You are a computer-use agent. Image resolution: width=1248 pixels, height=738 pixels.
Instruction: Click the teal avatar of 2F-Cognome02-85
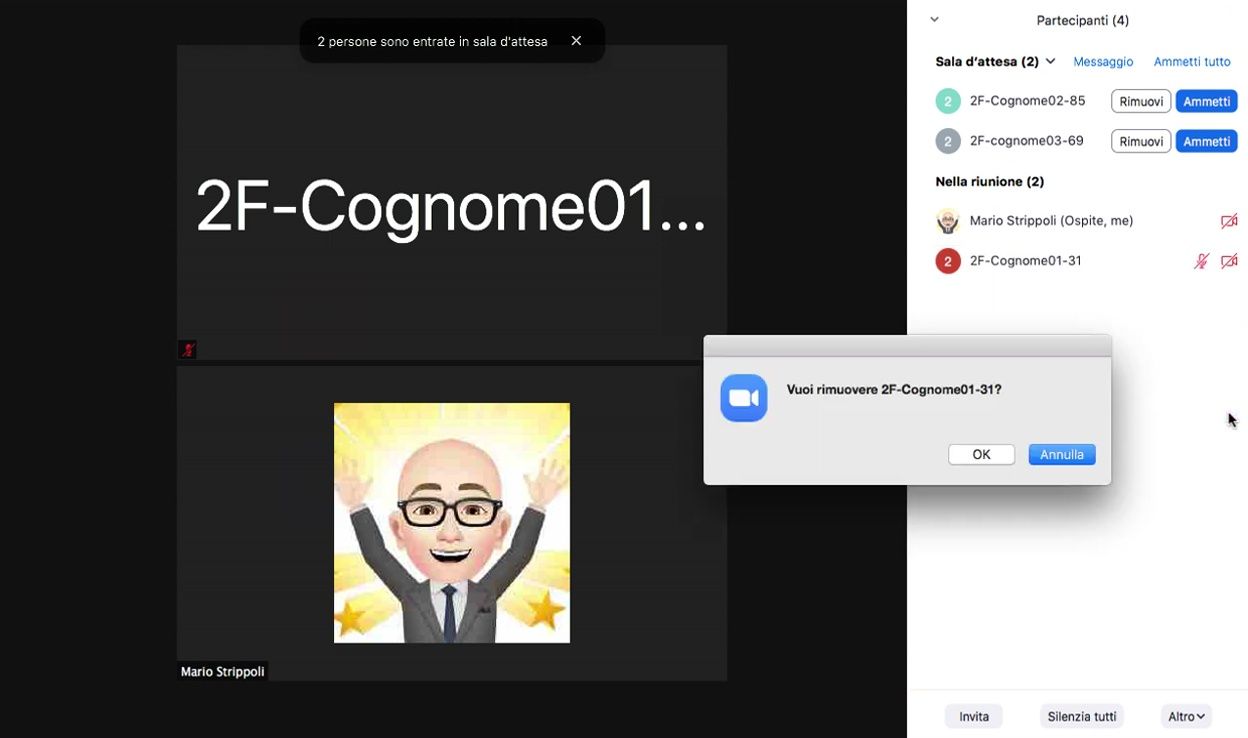pyautogui.click(x=948, y=101)
